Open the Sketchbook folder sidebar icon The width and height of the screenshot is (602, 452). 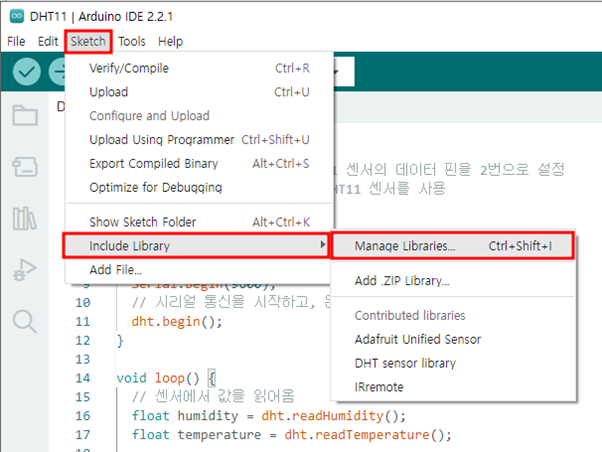click(x=25, y=115)
